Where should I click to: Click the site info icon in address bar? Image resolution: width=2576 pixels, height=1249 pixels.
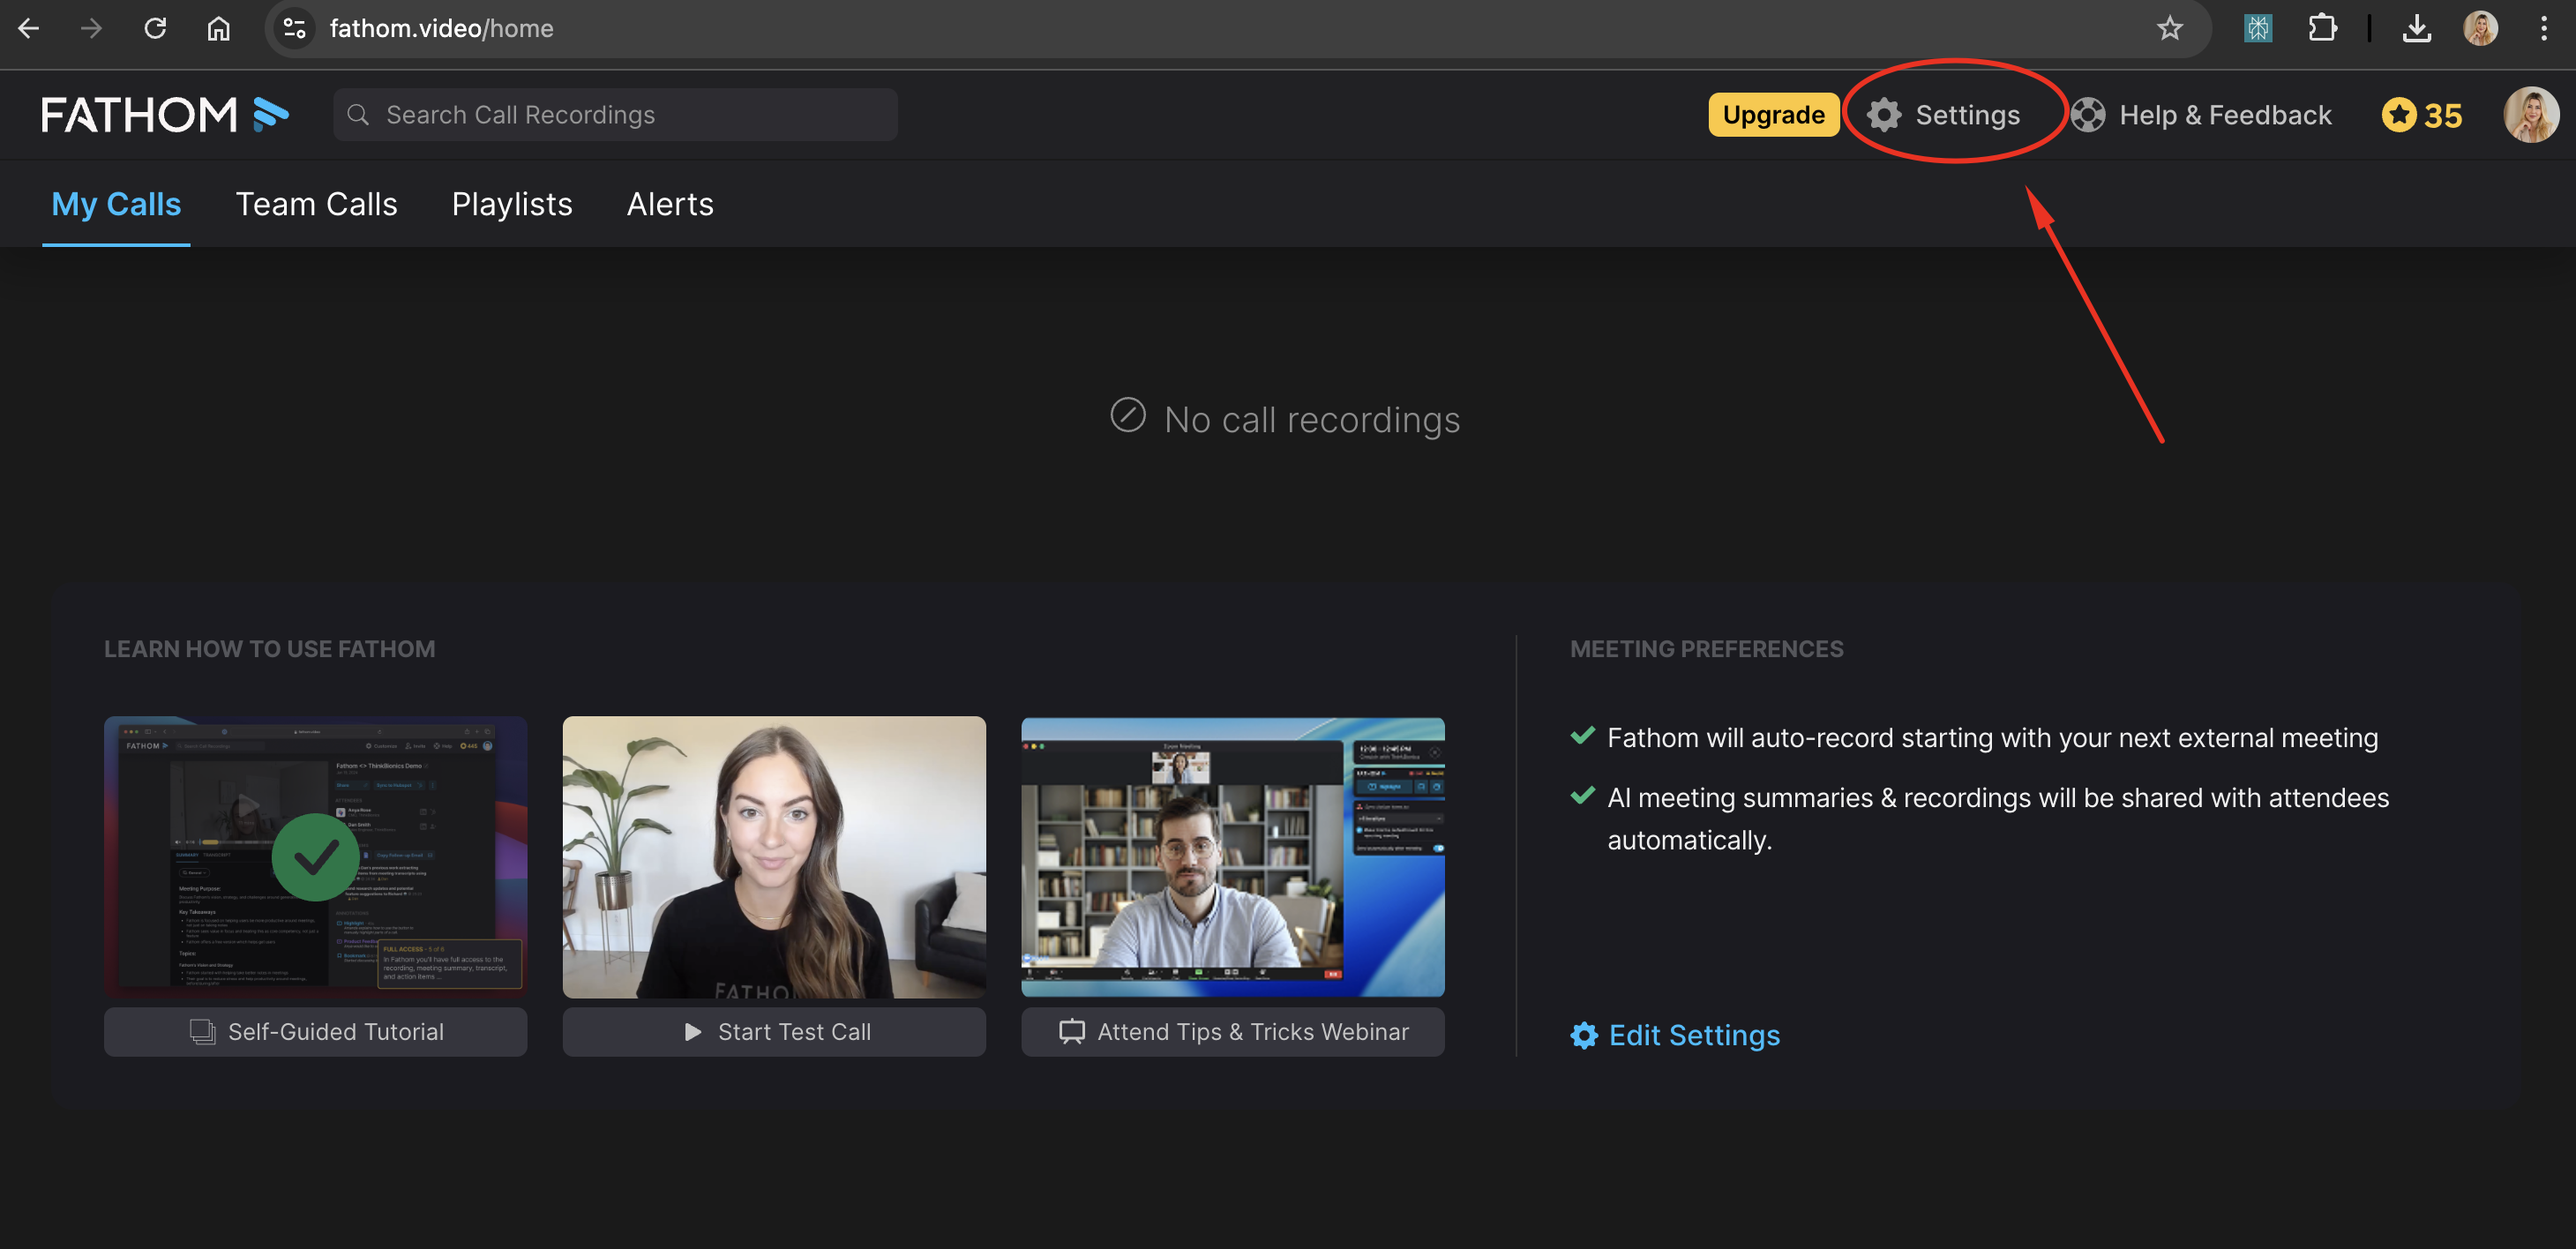(294, 28)
